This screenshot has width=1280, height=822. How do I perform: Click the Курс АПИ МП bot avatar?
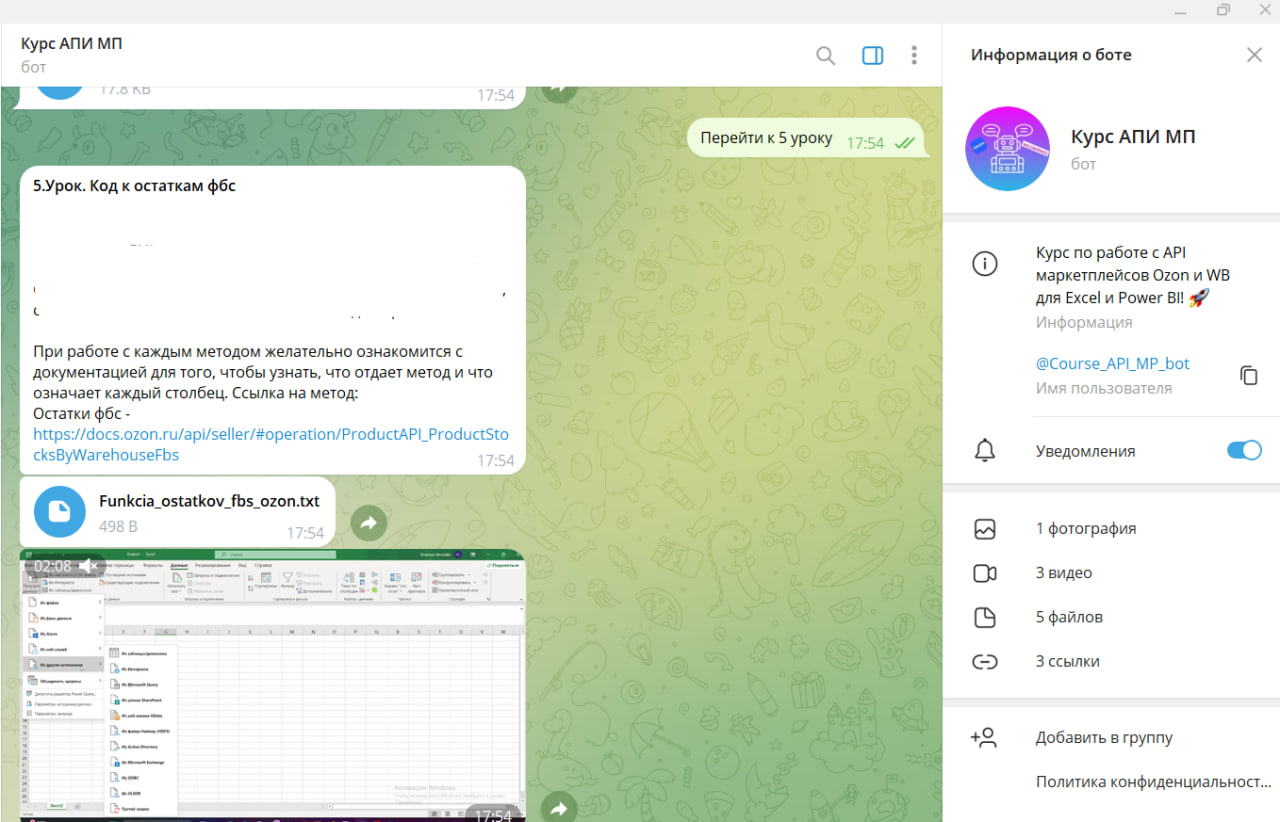pos(1007,149)
